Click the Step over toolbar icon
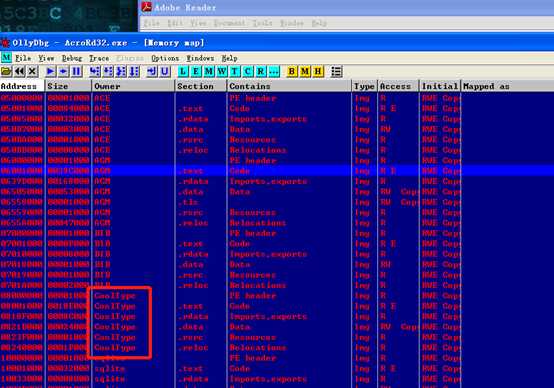This screenshot has height=388, width=554. [x=108, y=72]
